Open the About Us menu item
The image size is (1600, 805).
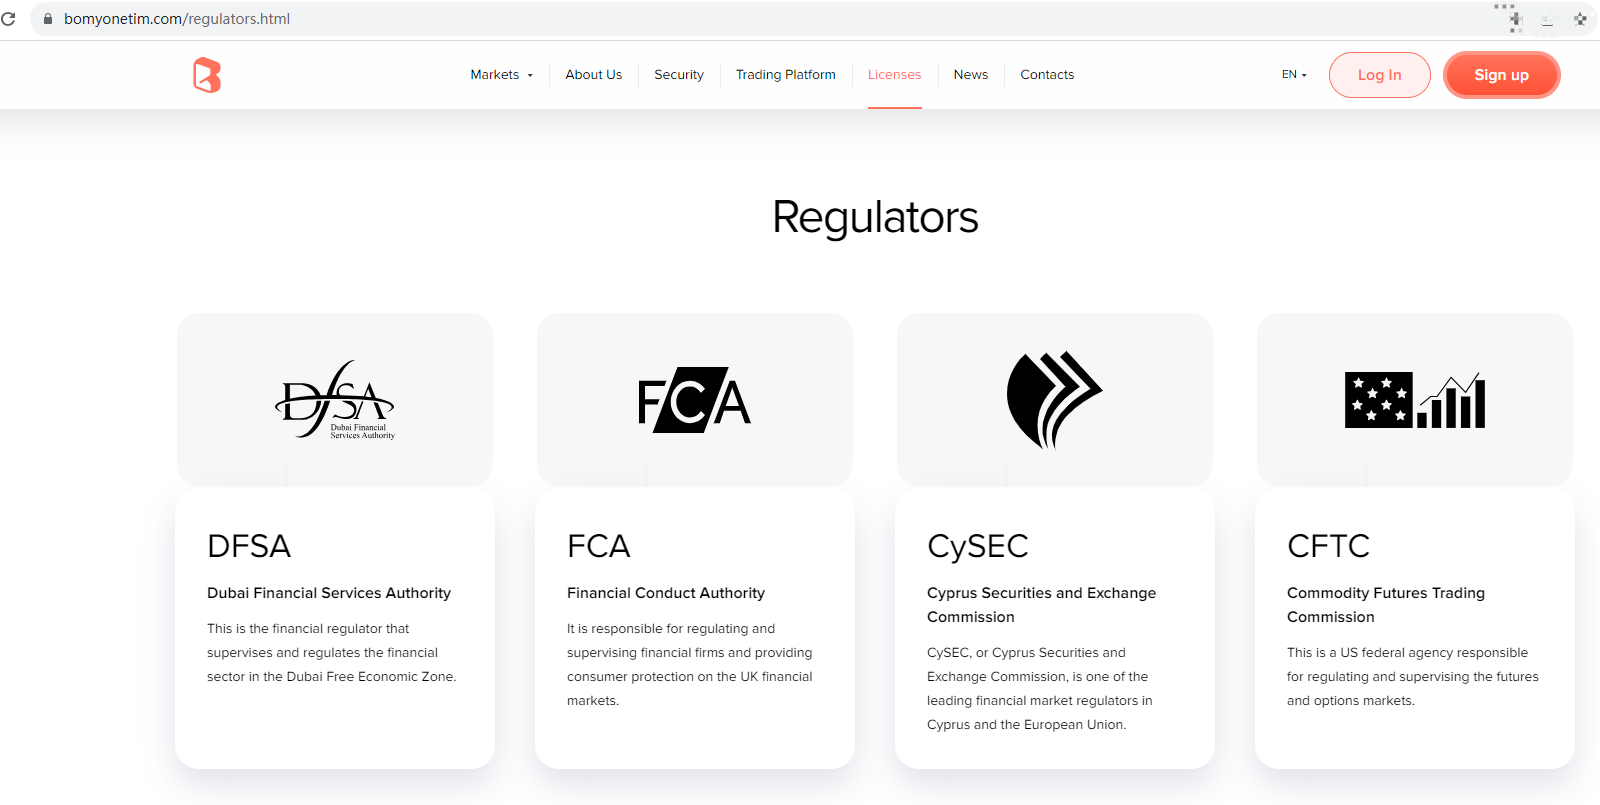tap(593, 75)
